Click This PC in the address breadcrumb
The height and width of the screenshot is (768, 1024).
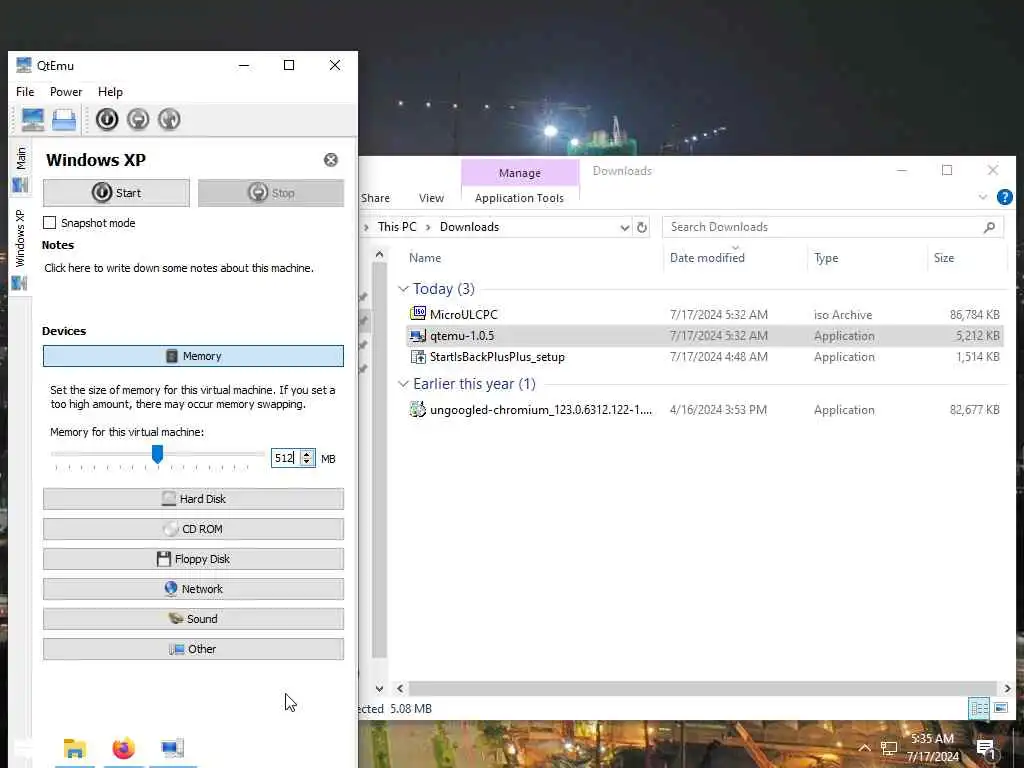[396, 227]
